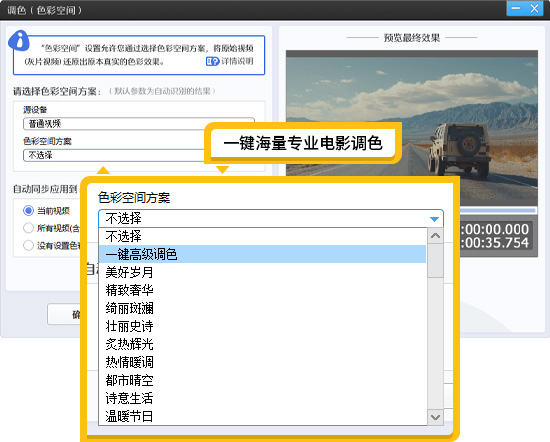
Task: Expand the 色彩空间方案 dropdown arrow
Action: click(434, 219)
